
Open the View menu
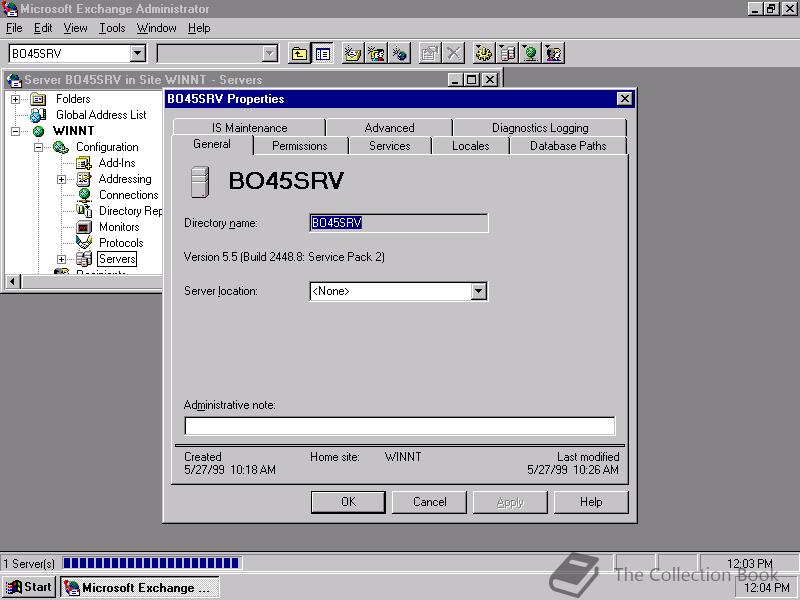[75, 28]
